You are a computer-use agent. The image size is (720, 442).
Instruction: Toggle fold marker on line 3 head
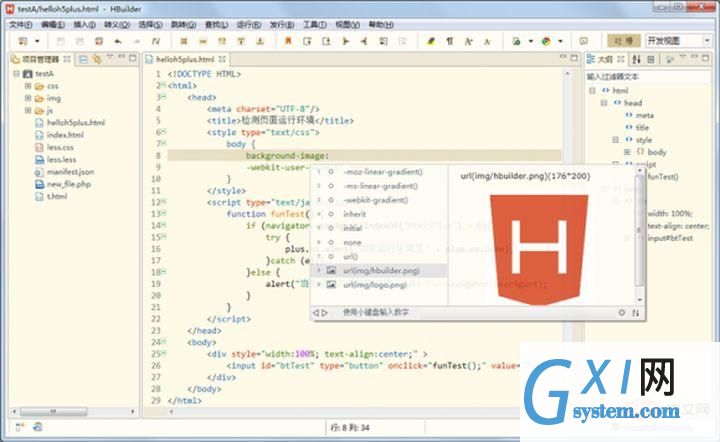[163, 97]
